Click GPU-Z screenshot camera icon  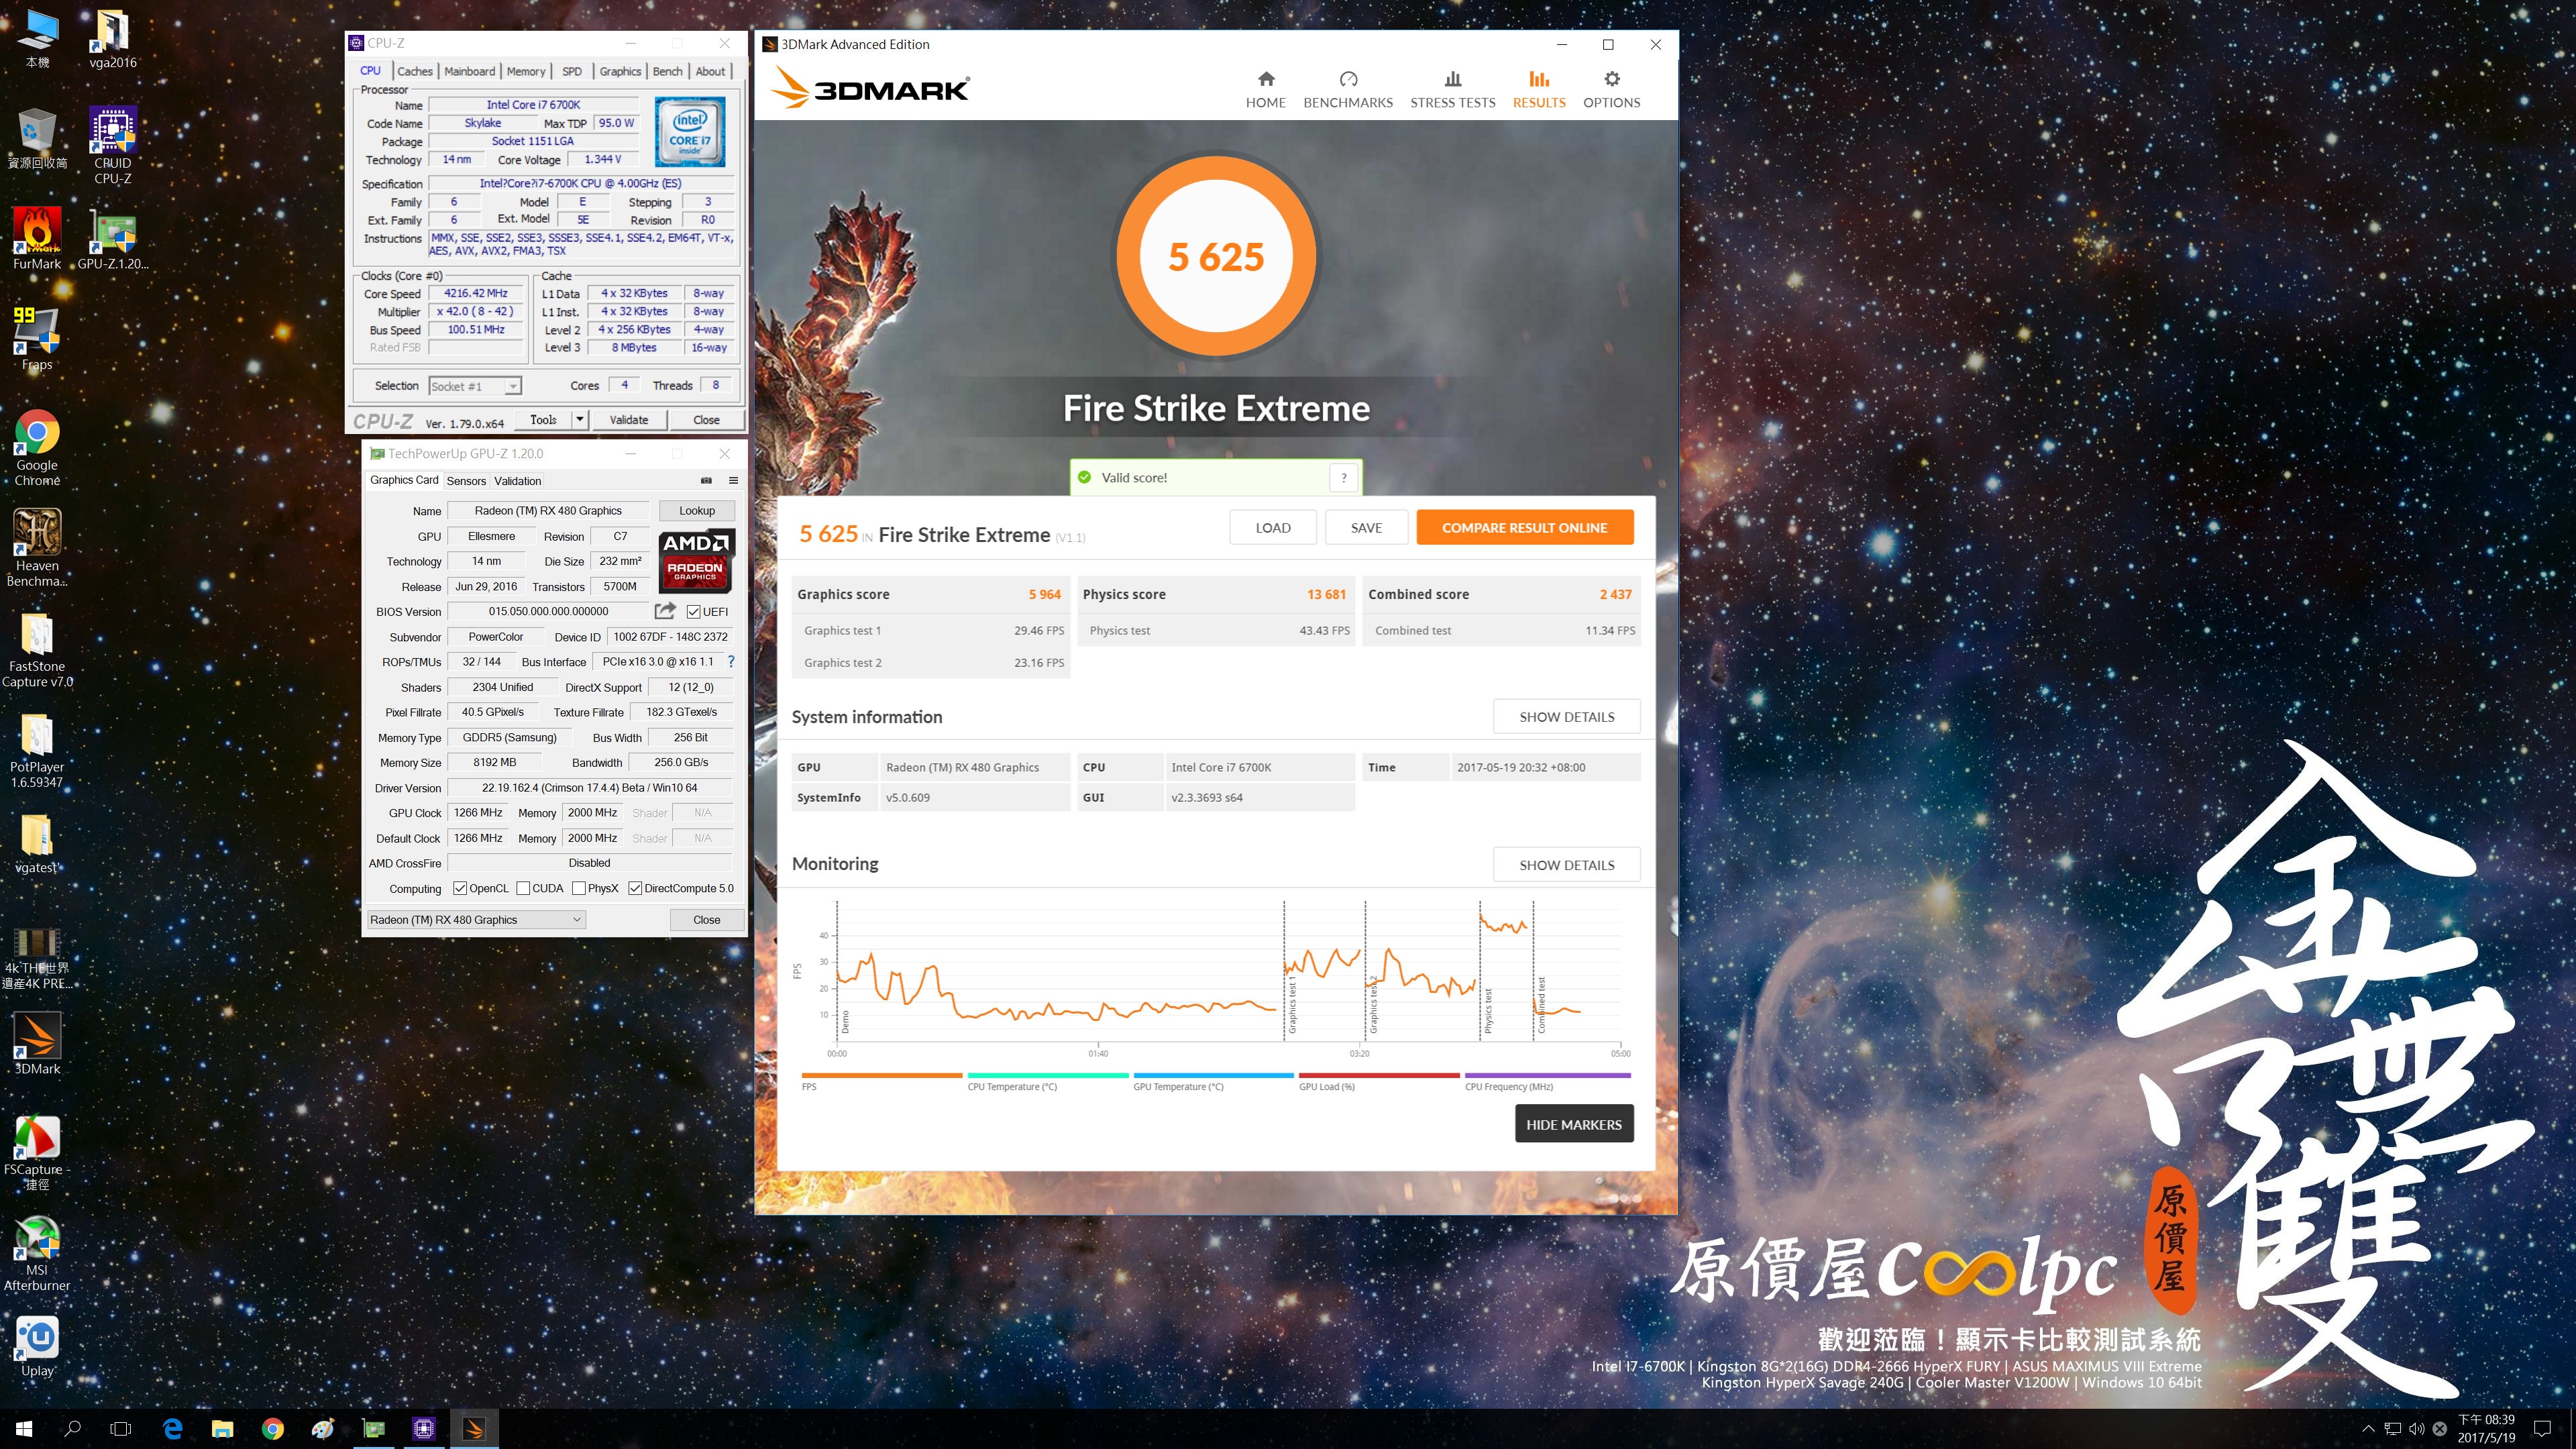(706, 481)
